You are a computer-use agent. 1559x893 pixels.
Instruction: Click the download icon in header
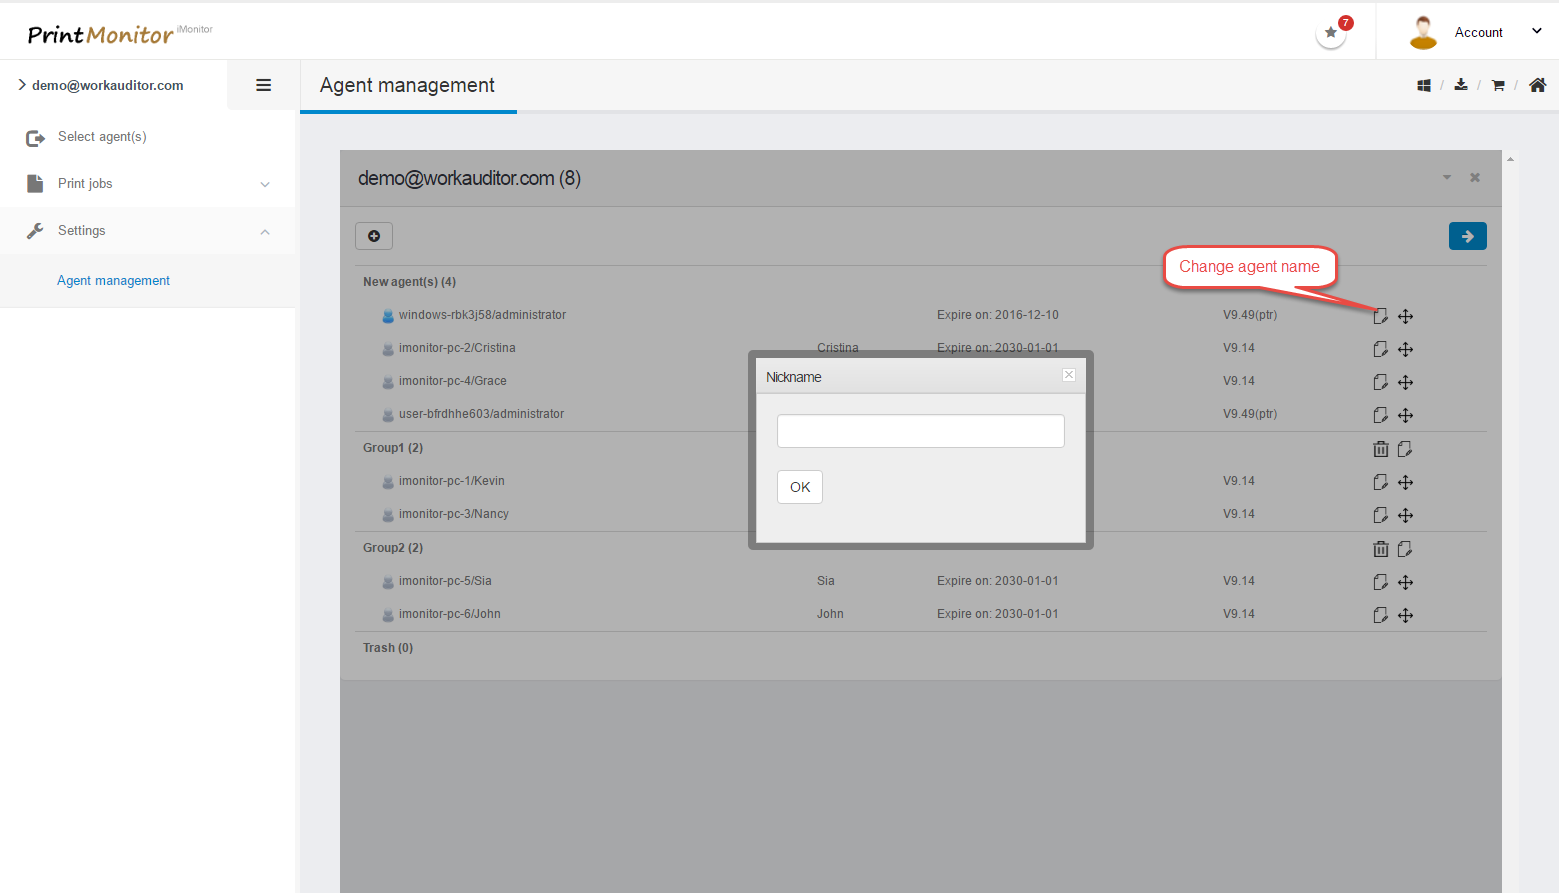1461,85
